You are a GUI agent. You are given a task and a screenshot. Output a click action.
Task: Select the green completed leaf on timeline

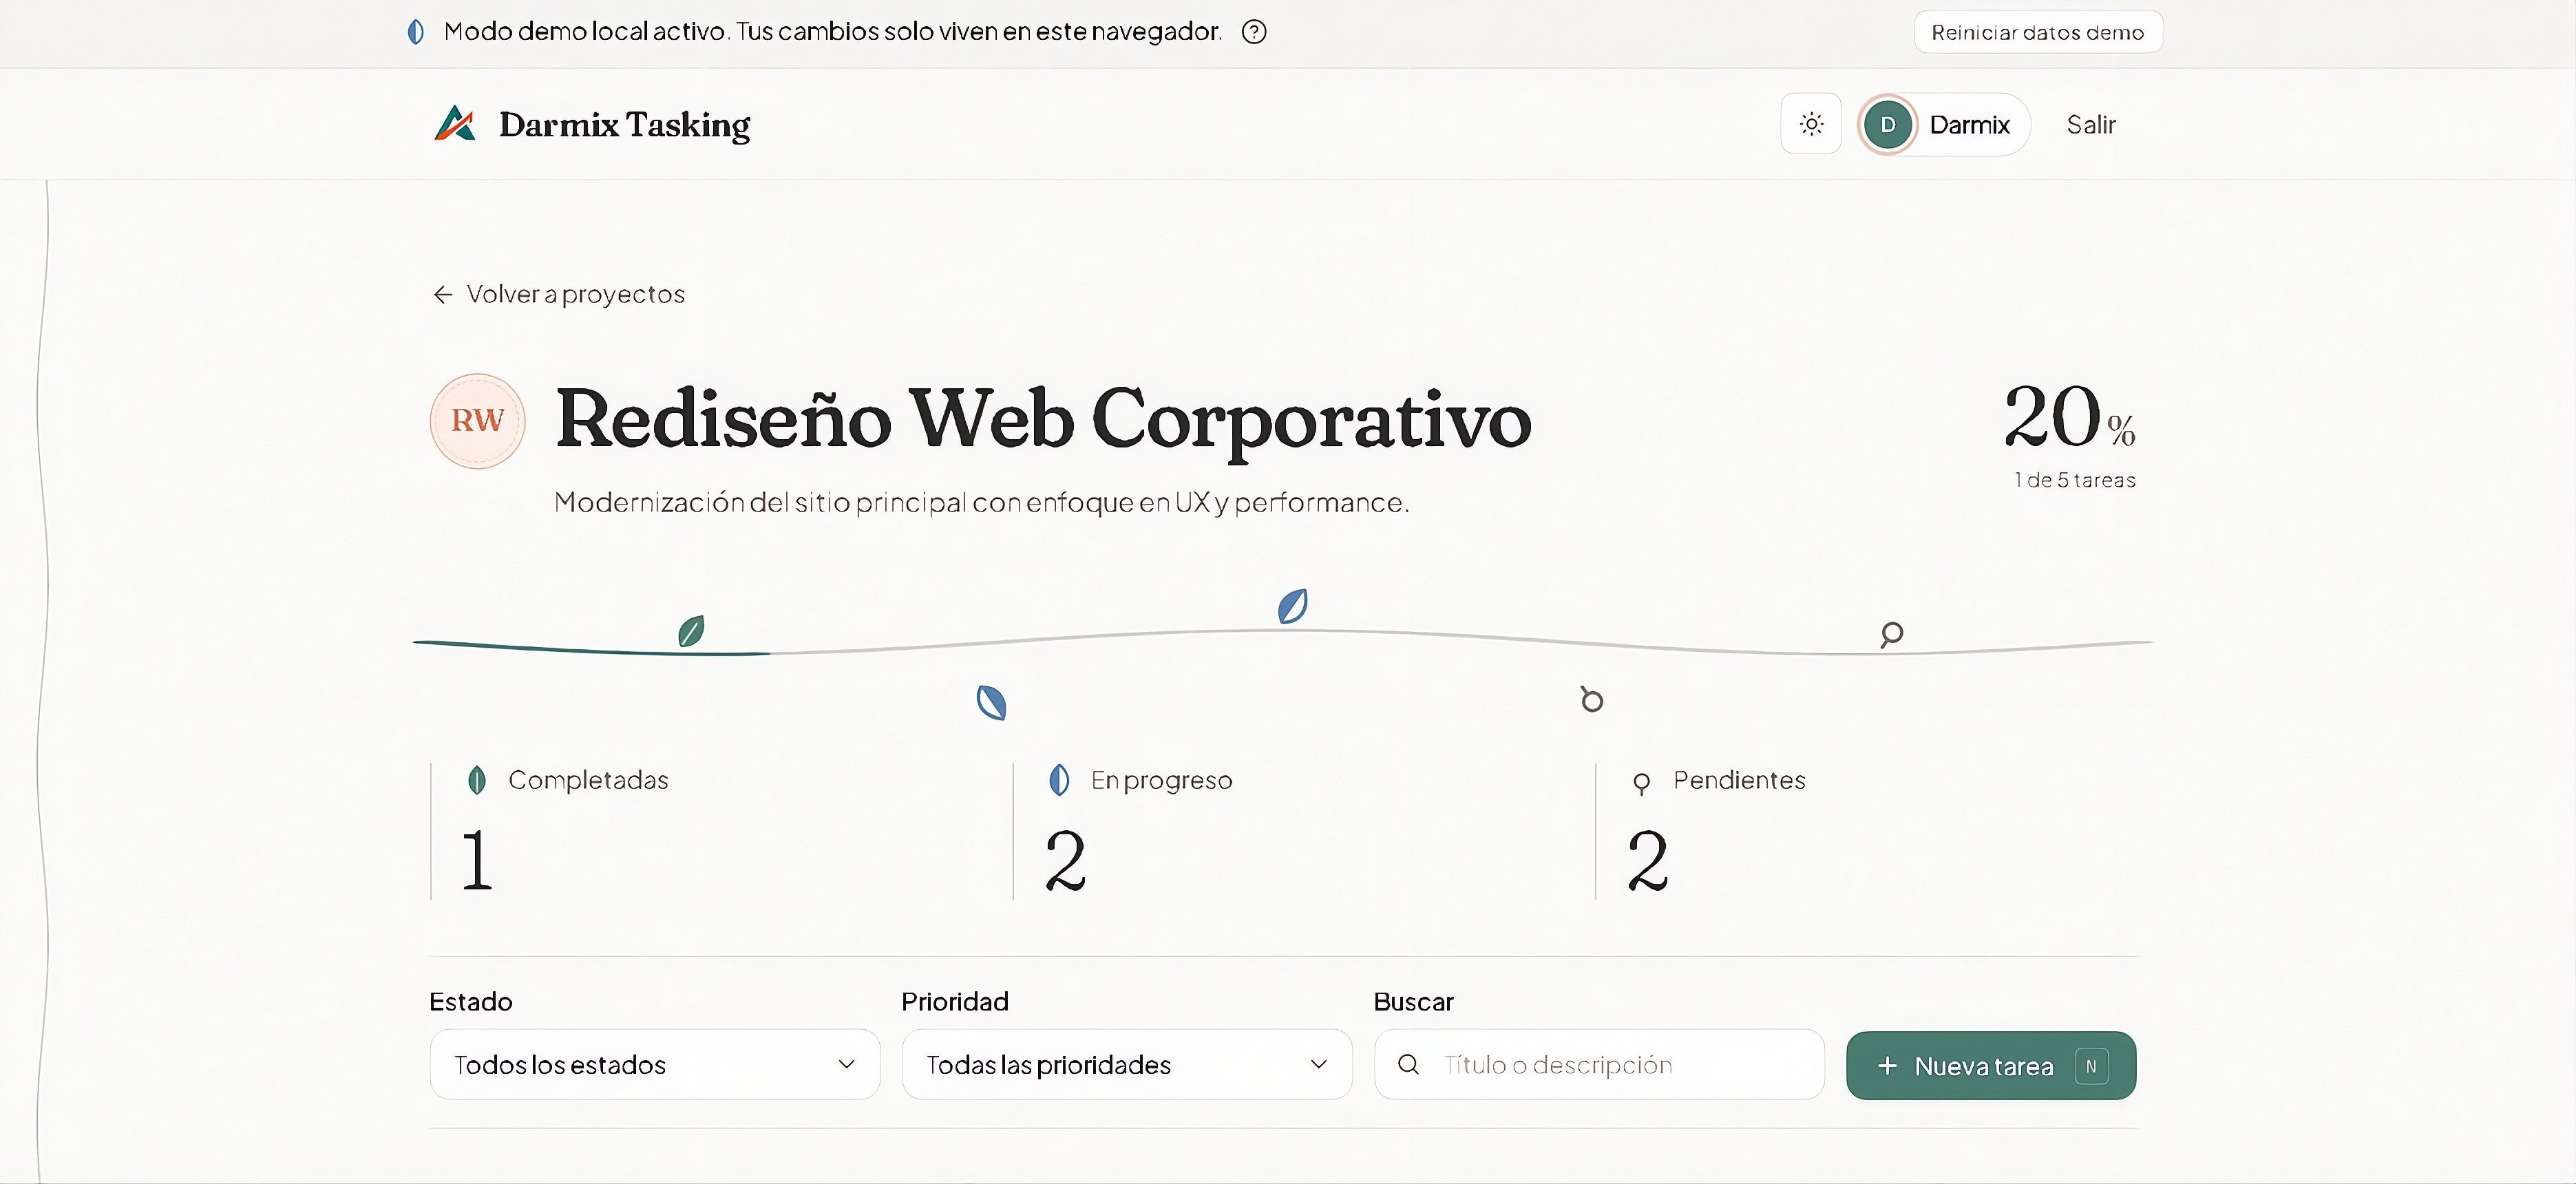(x=691, y=631)
